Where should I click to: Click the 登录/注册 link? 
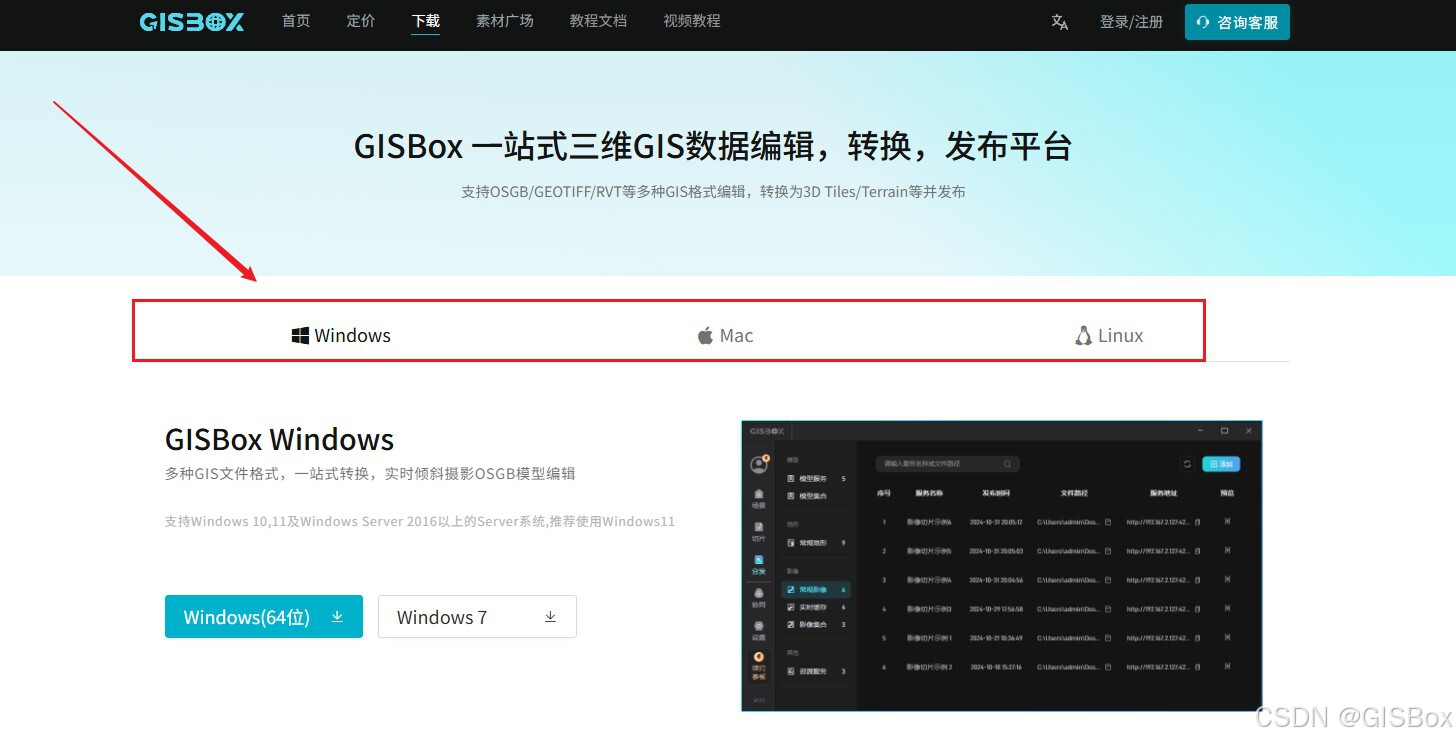(1131, 22)
